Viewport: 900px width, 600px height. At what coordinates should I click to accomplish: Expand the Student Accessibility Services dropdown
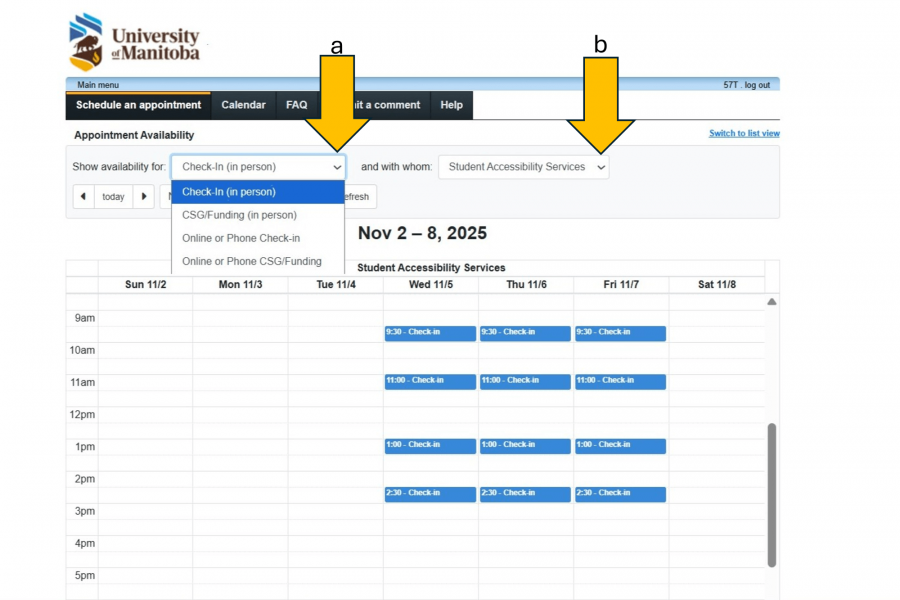point(523,167)
